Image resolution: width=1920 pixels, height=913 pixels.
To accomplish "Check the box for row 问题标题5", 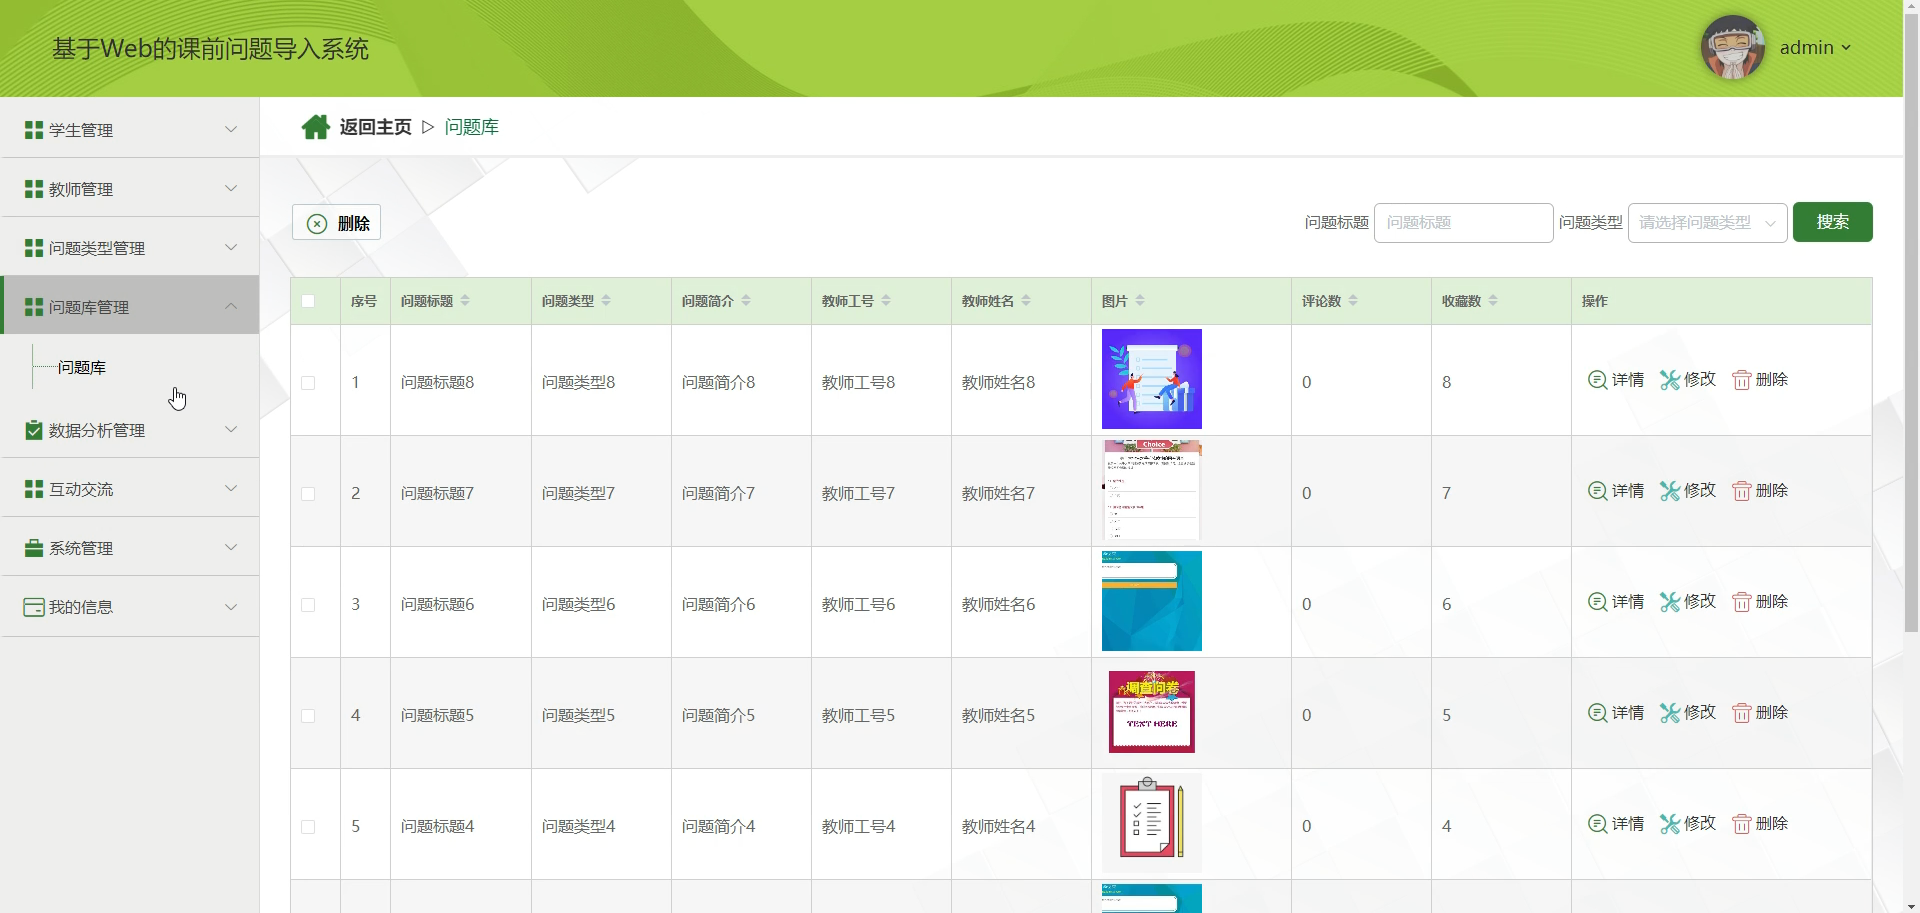I will [308, 716].
